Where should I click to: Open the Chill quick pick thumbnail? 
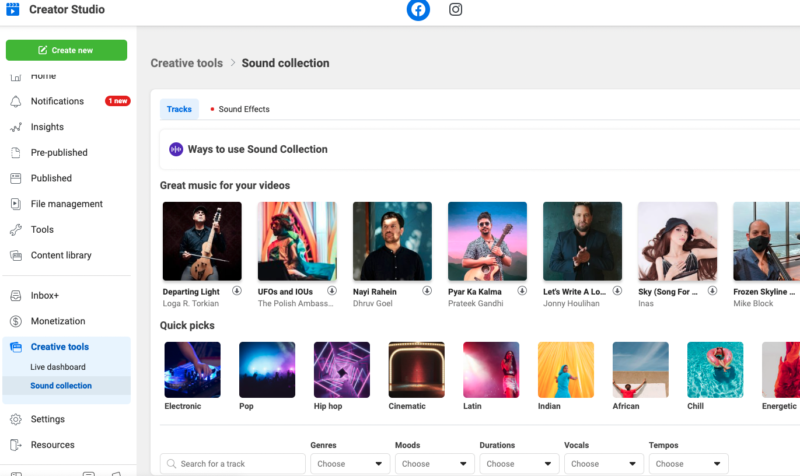pos(715,370)
